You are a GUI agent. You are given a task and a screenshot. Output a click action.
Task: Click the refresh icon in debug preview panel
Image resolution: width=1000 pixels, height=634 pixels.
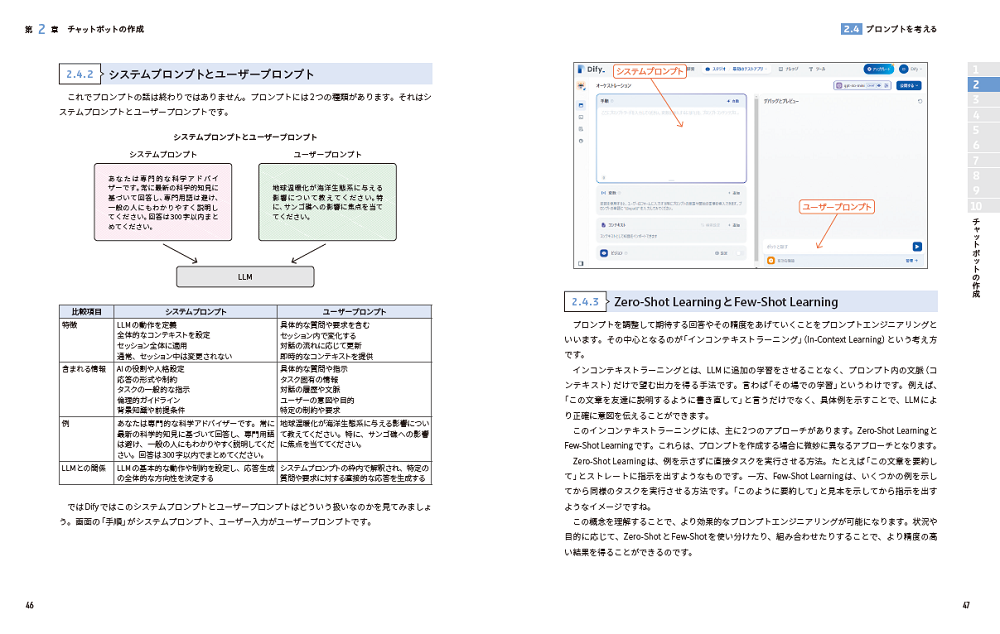(919, 101)
